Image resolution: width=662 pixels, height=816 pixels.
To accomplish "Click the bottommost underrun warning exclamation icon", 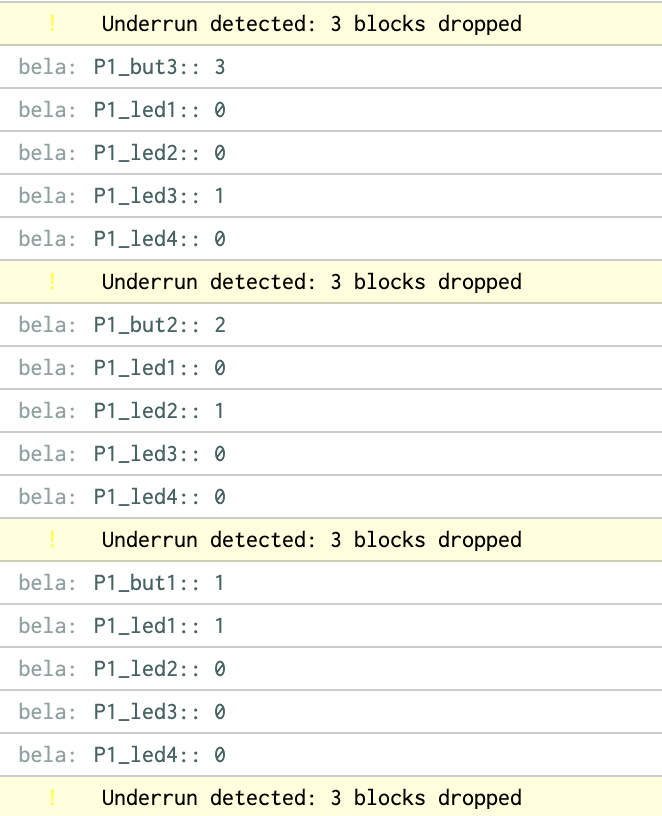I will pos(53,798).
